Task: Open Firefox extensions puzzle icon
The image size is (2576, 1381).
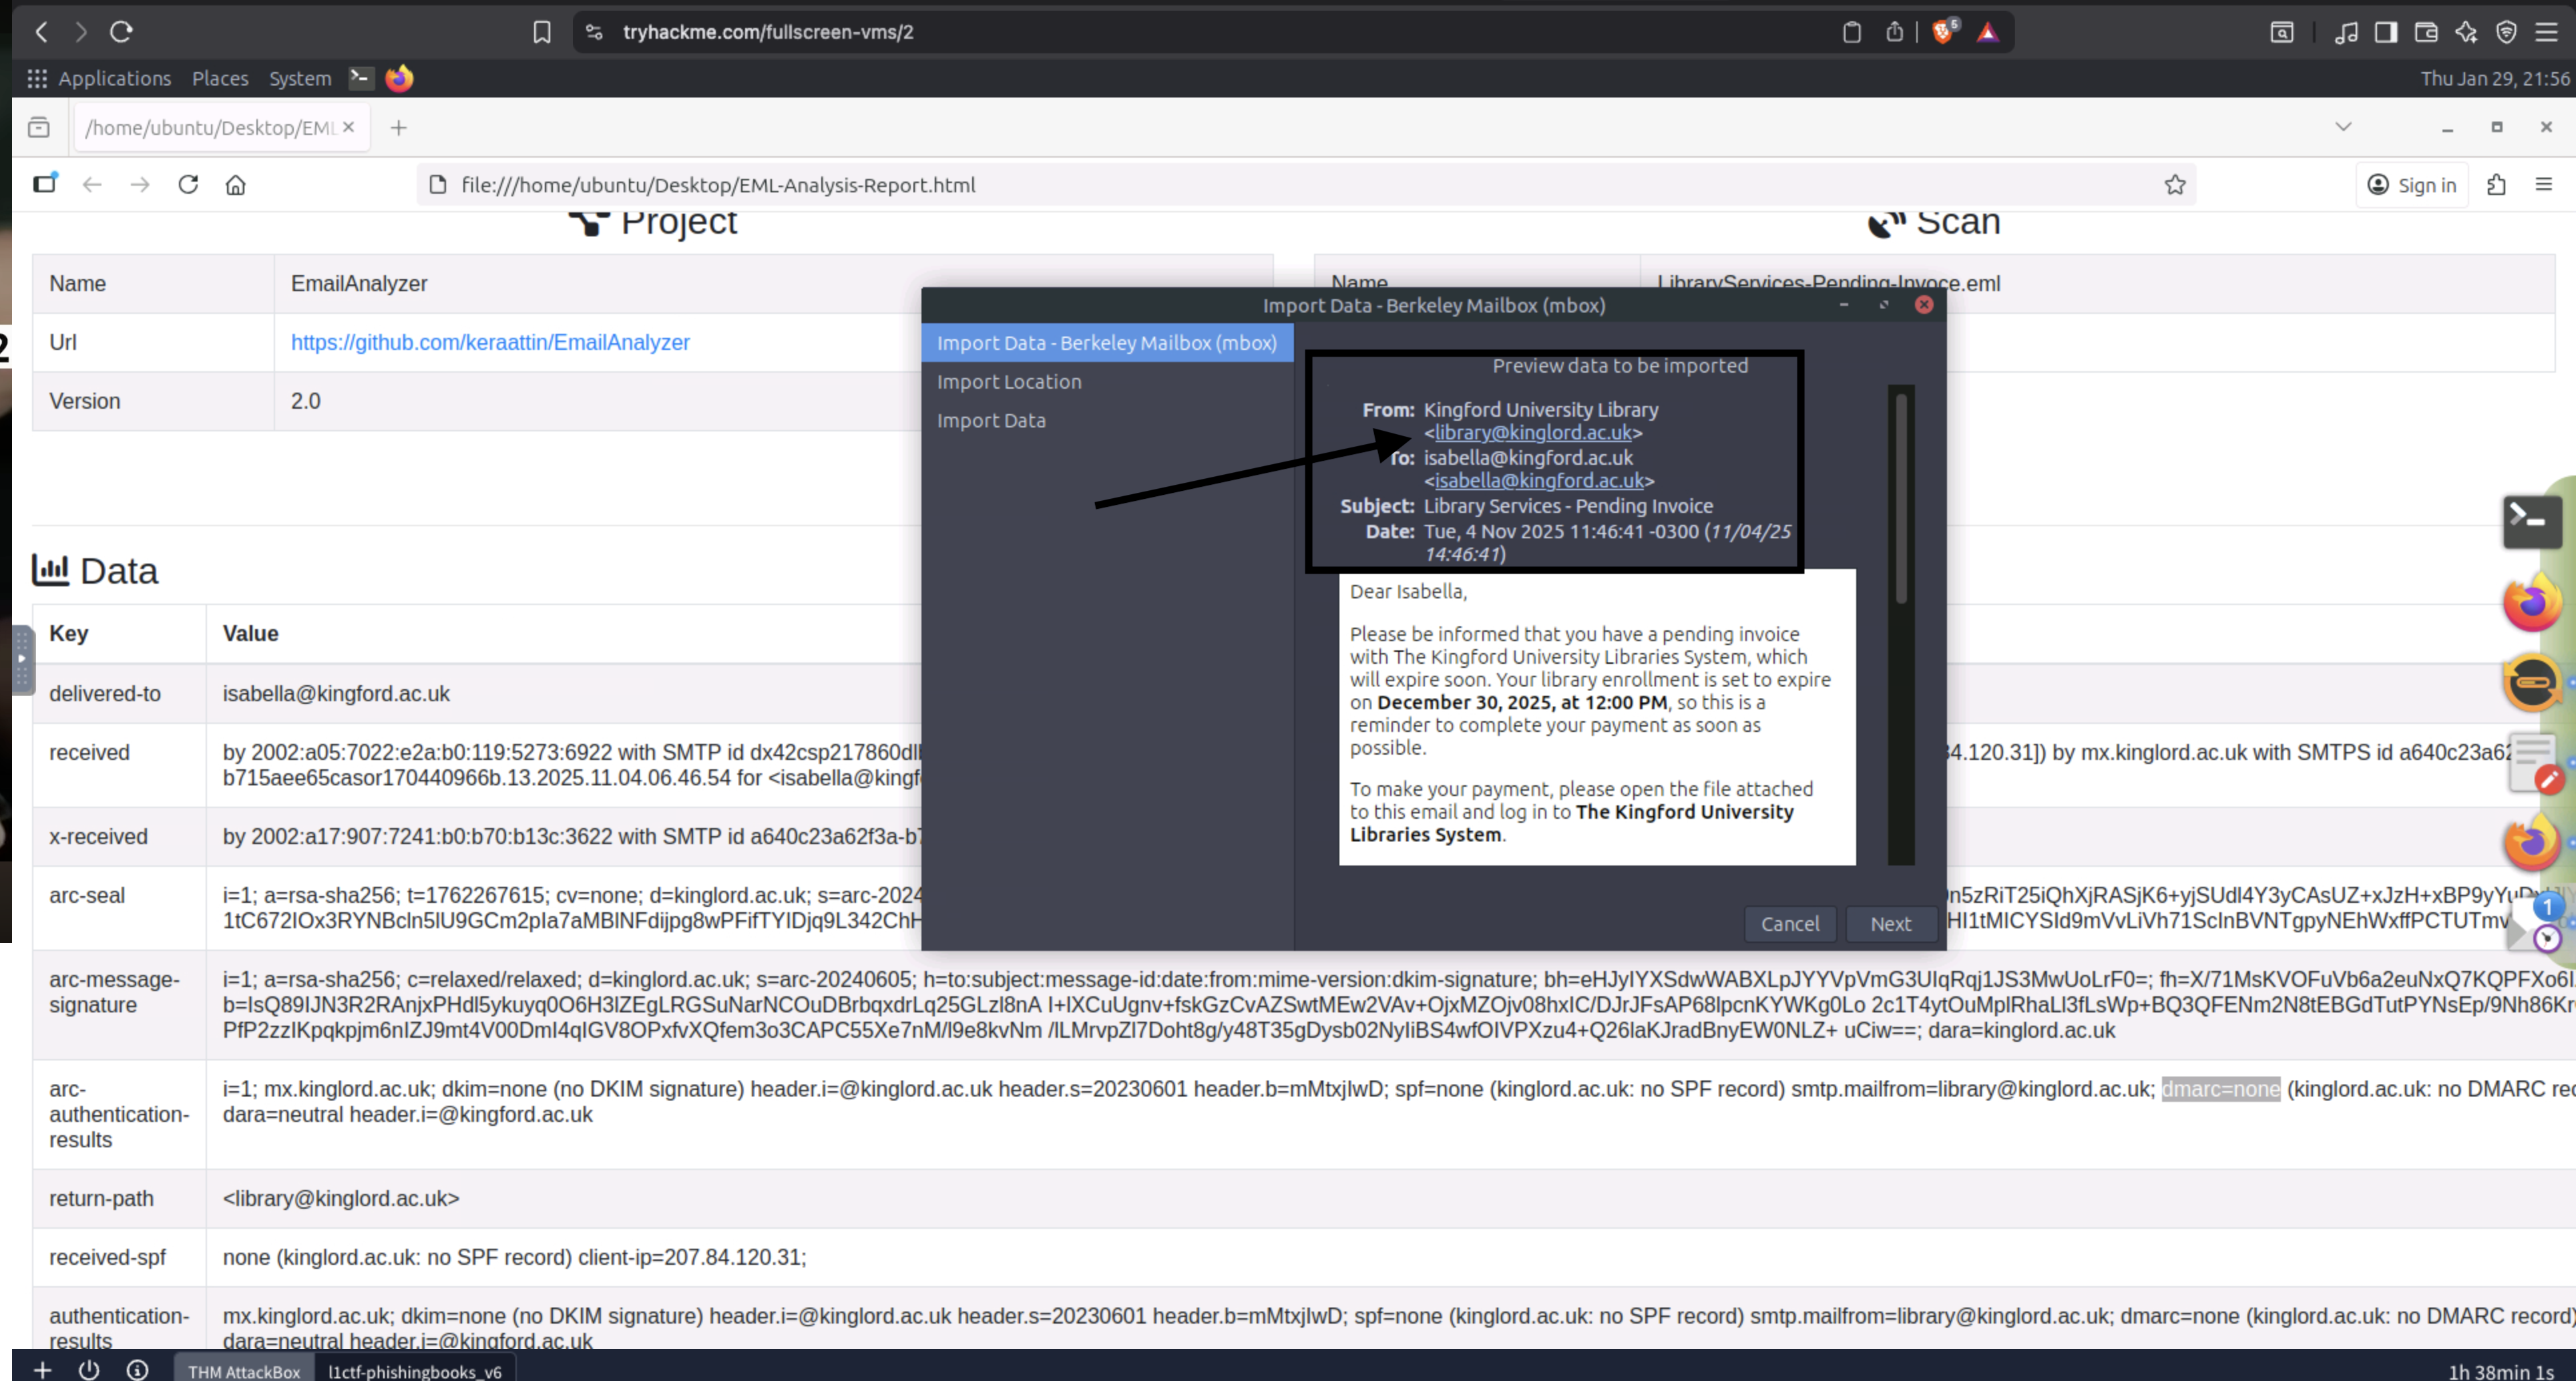Action: (2496, 185)
